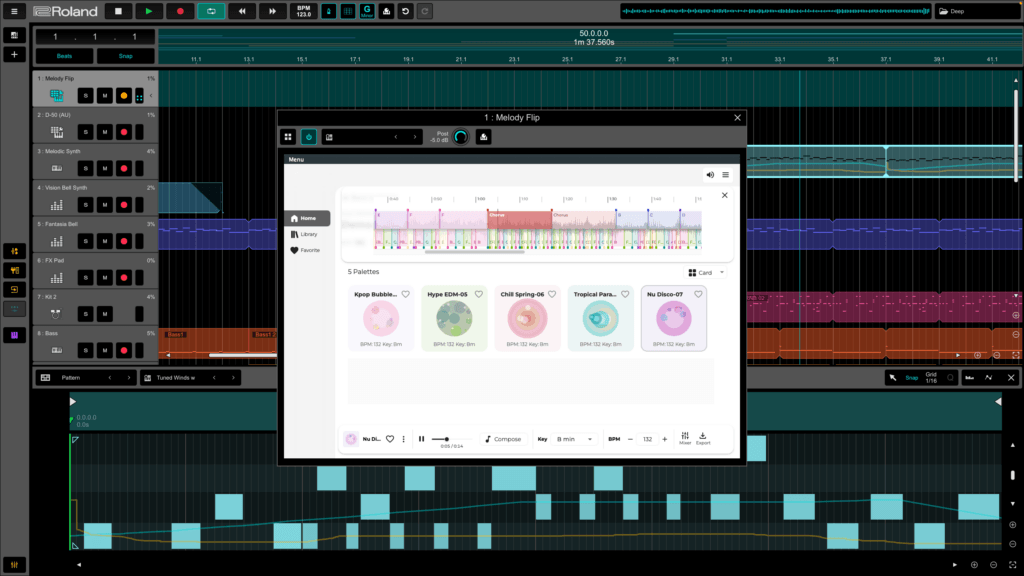
Task: Open the Menu in the Melody Flip plugin
Action: (297, 157)
